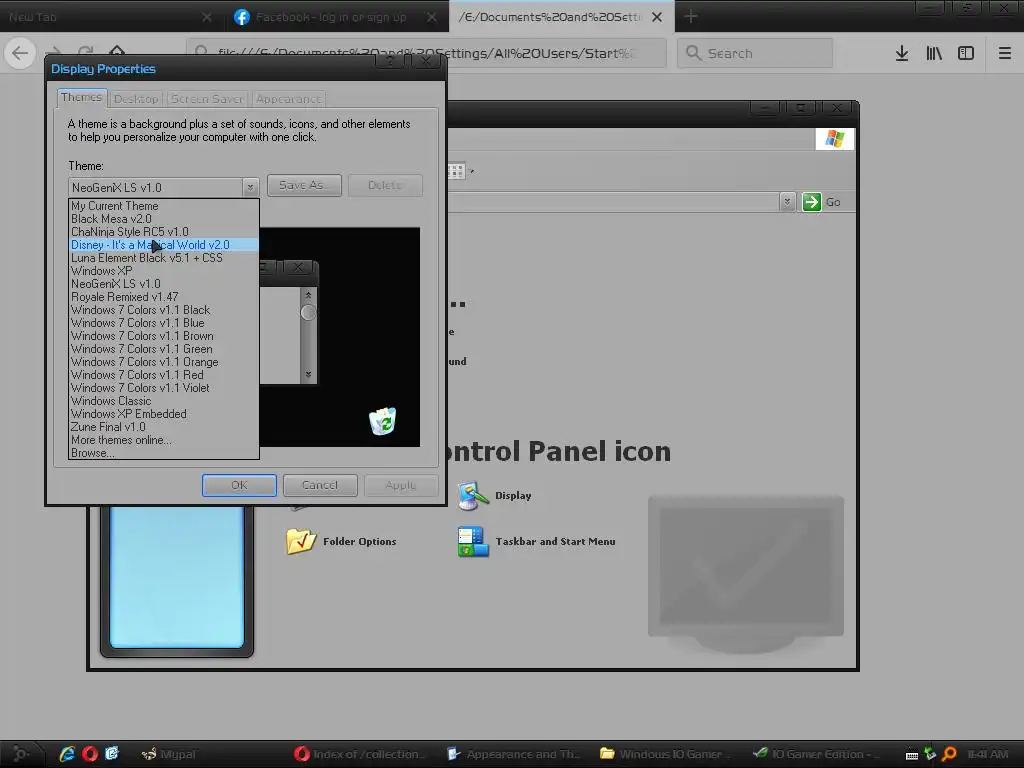Screen dimensions: 1024x768
Task: Choose My Current Theme from list
Action: 164,206
